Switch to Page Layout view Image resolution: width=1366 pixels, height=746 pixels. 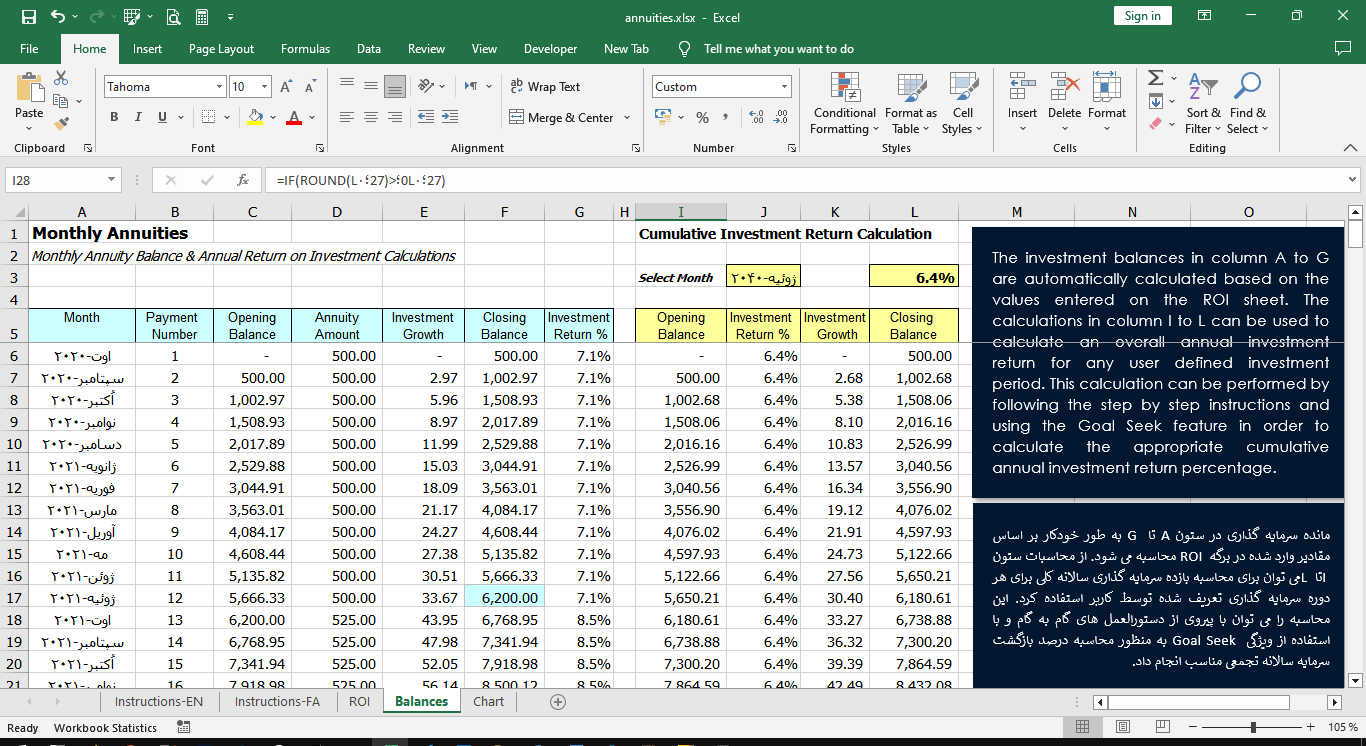click(1123, 727)
